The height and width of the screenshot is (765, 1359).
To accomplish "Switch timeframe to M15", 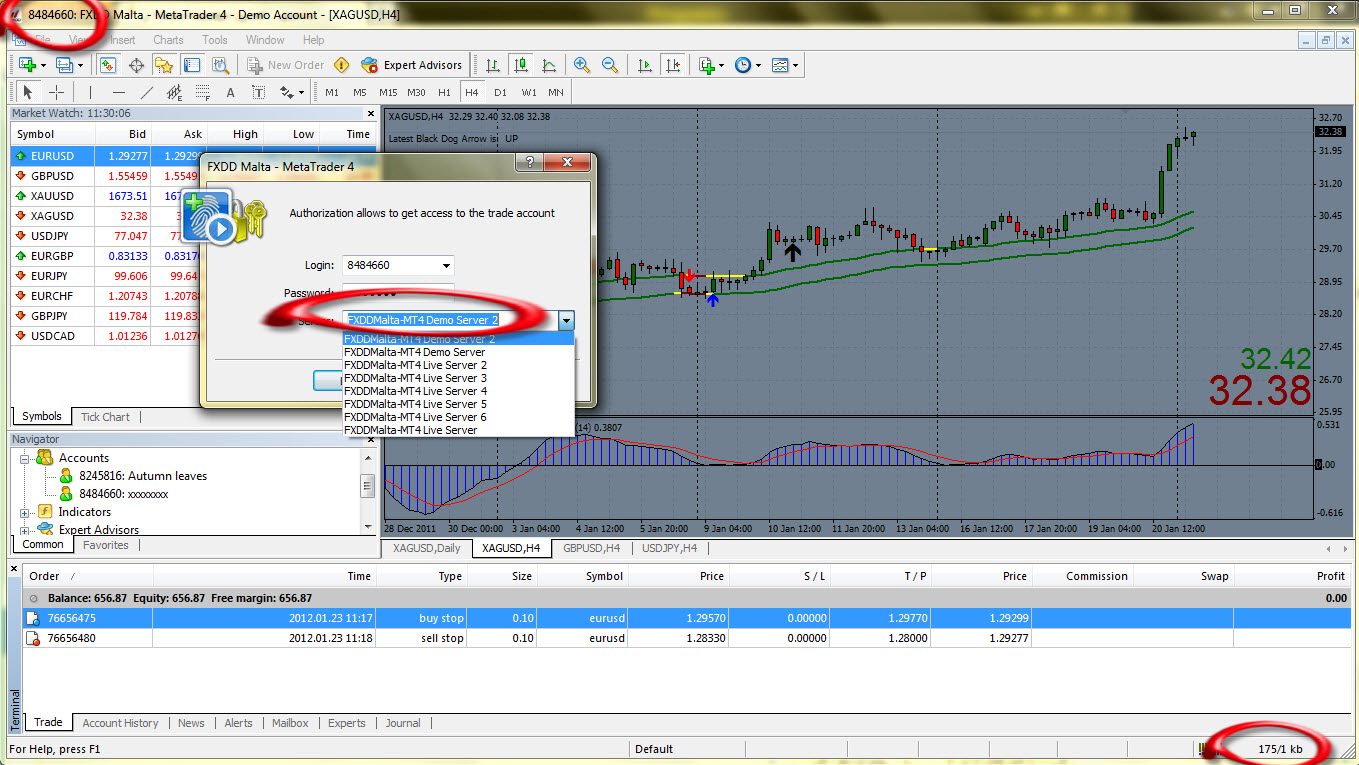I will (x=388, y=92).
